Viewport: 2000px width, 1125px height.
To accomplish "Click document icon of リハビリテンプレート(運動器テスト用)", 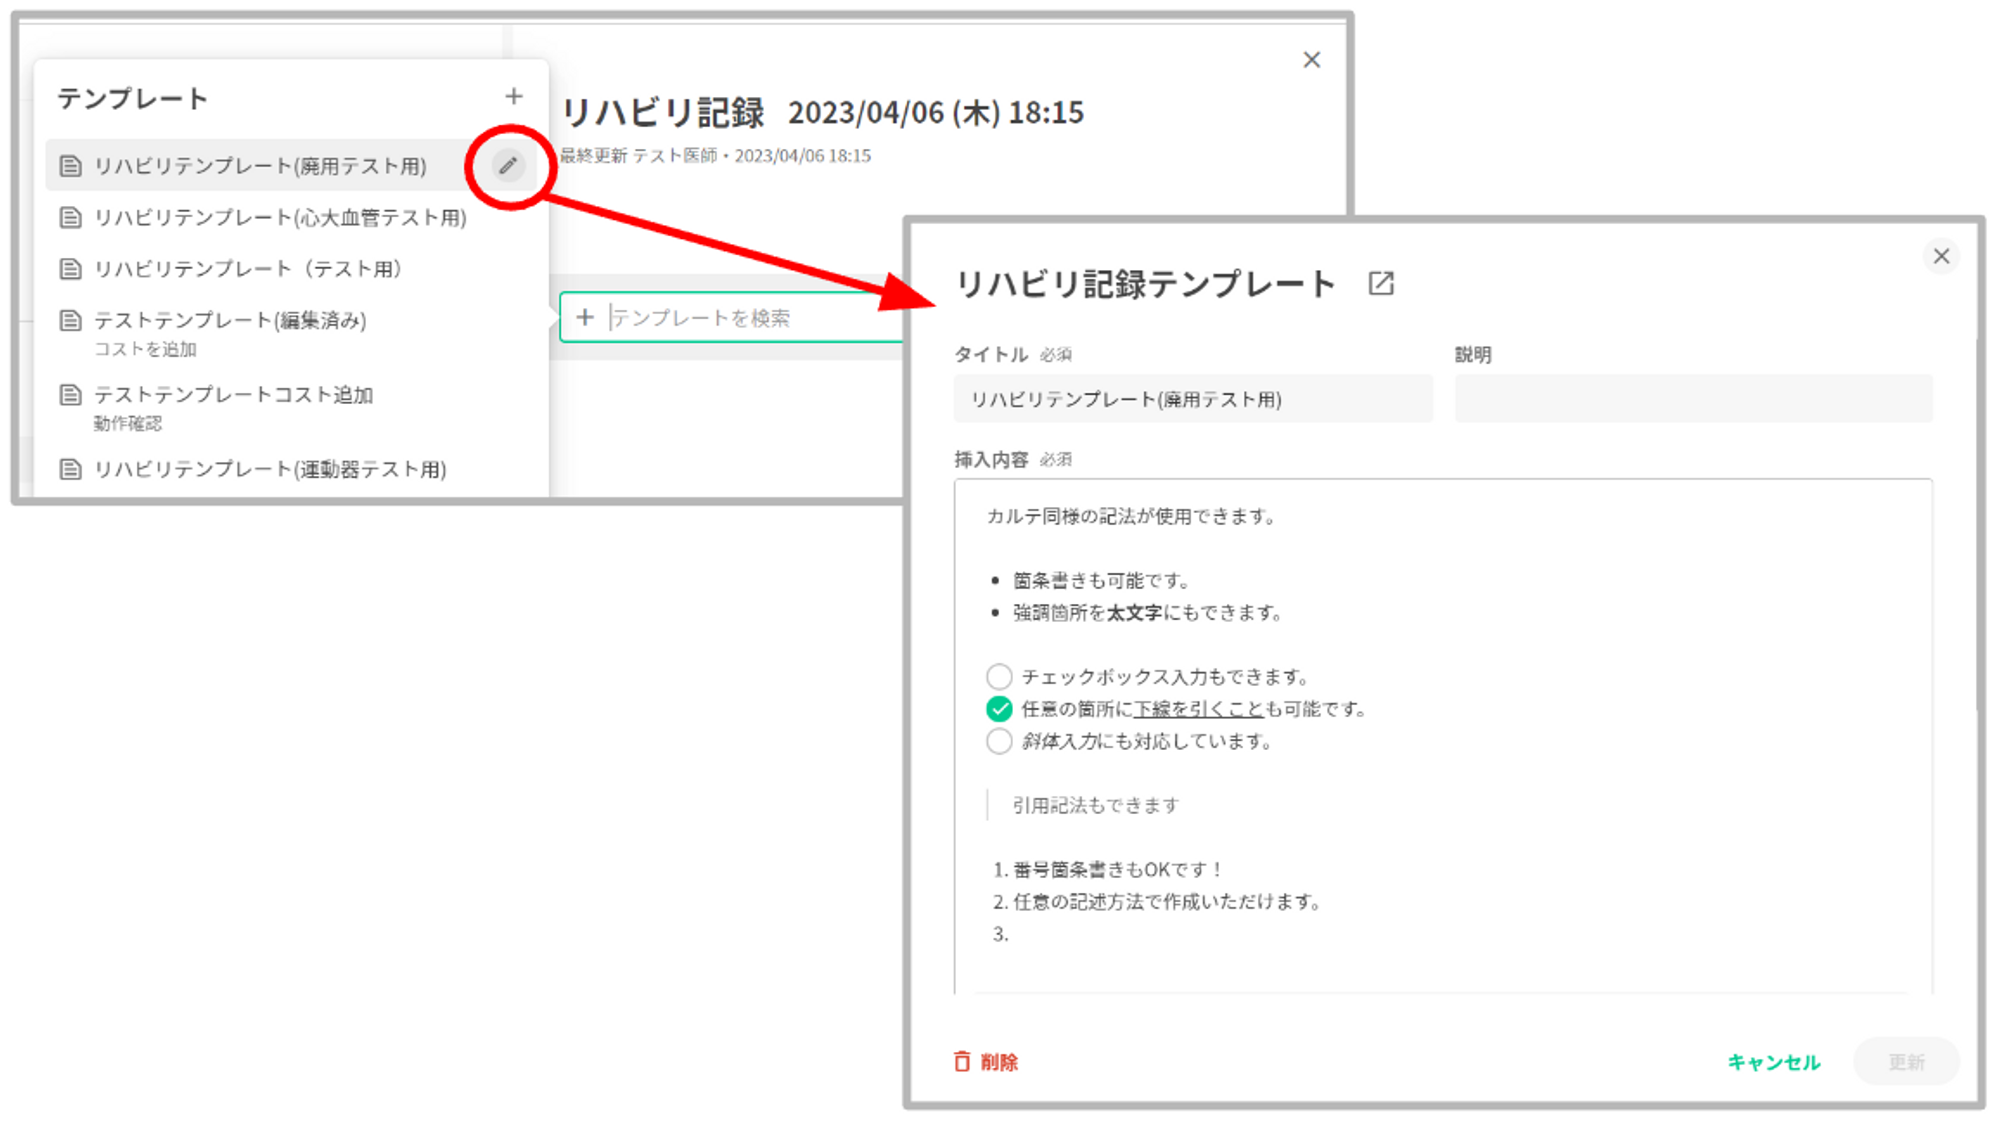I will [x=70, y=469].
